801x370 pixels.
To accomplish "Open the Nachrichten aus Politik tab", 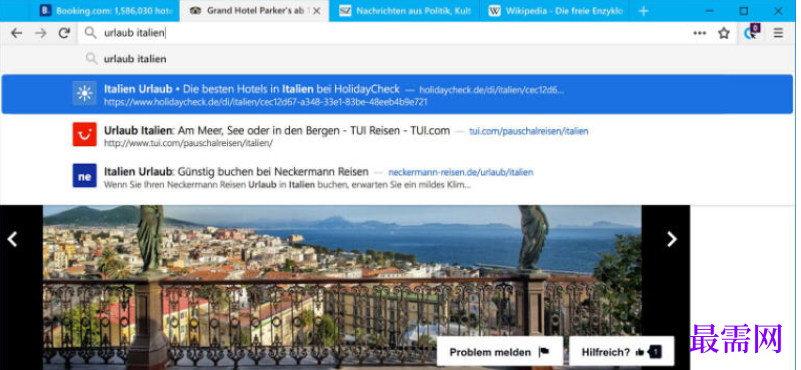I will click(x=406, y=11).
